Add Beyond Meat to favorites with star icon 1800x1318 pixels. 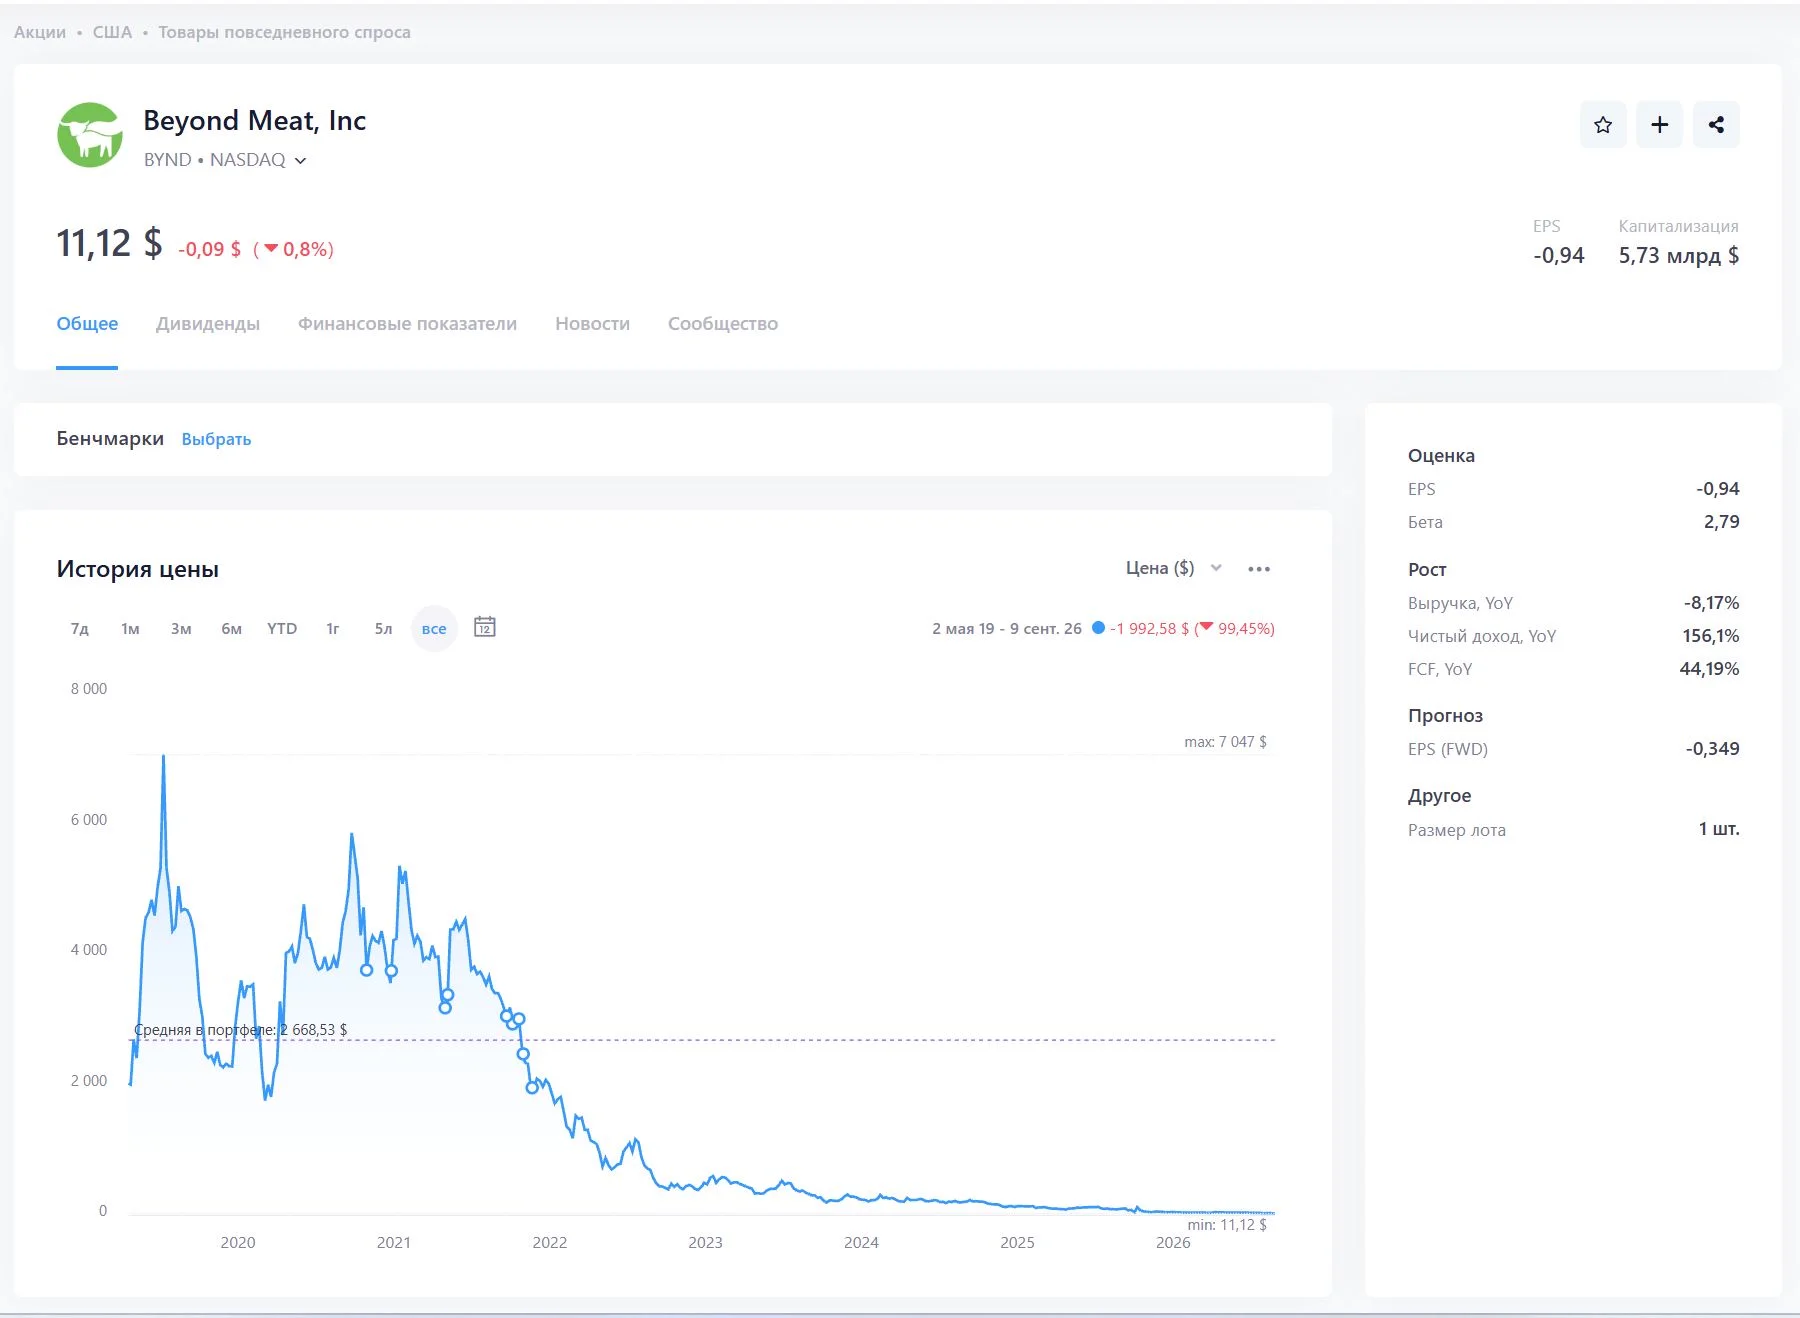pyautogui.click(x=1603, y=125)
